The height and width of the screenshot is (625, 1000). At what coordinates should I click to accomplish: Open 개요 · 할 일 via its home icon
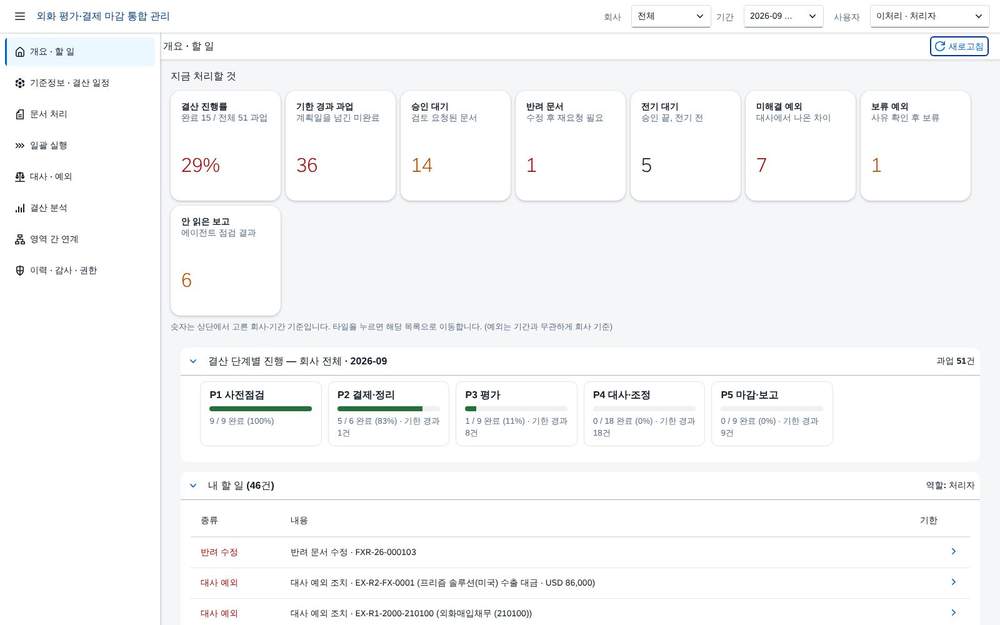tap(20, 52)
